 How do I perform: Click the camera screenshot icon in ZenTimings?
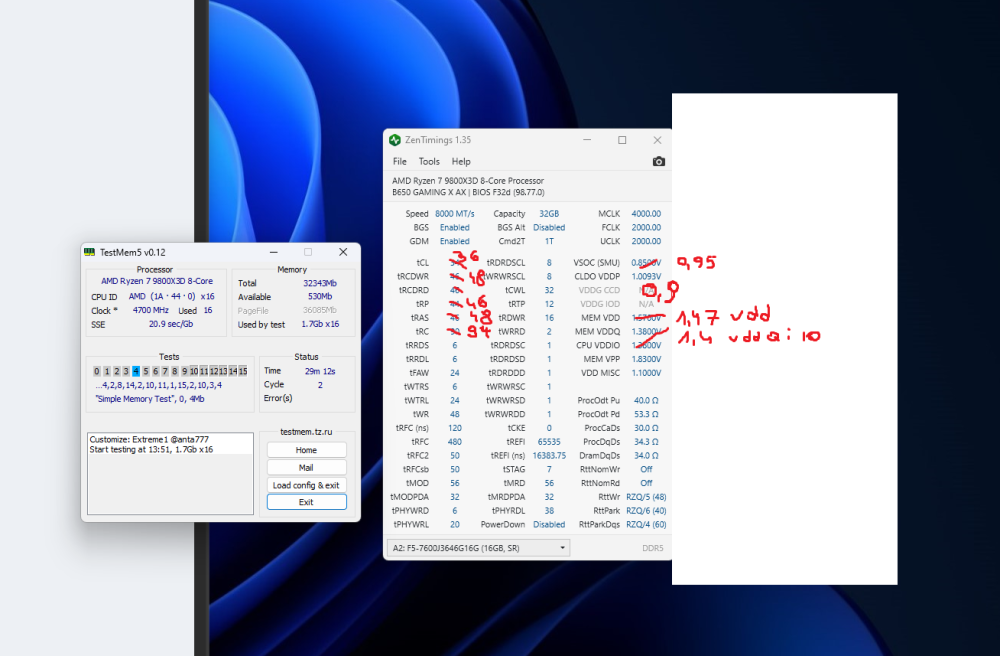point(658,161)
